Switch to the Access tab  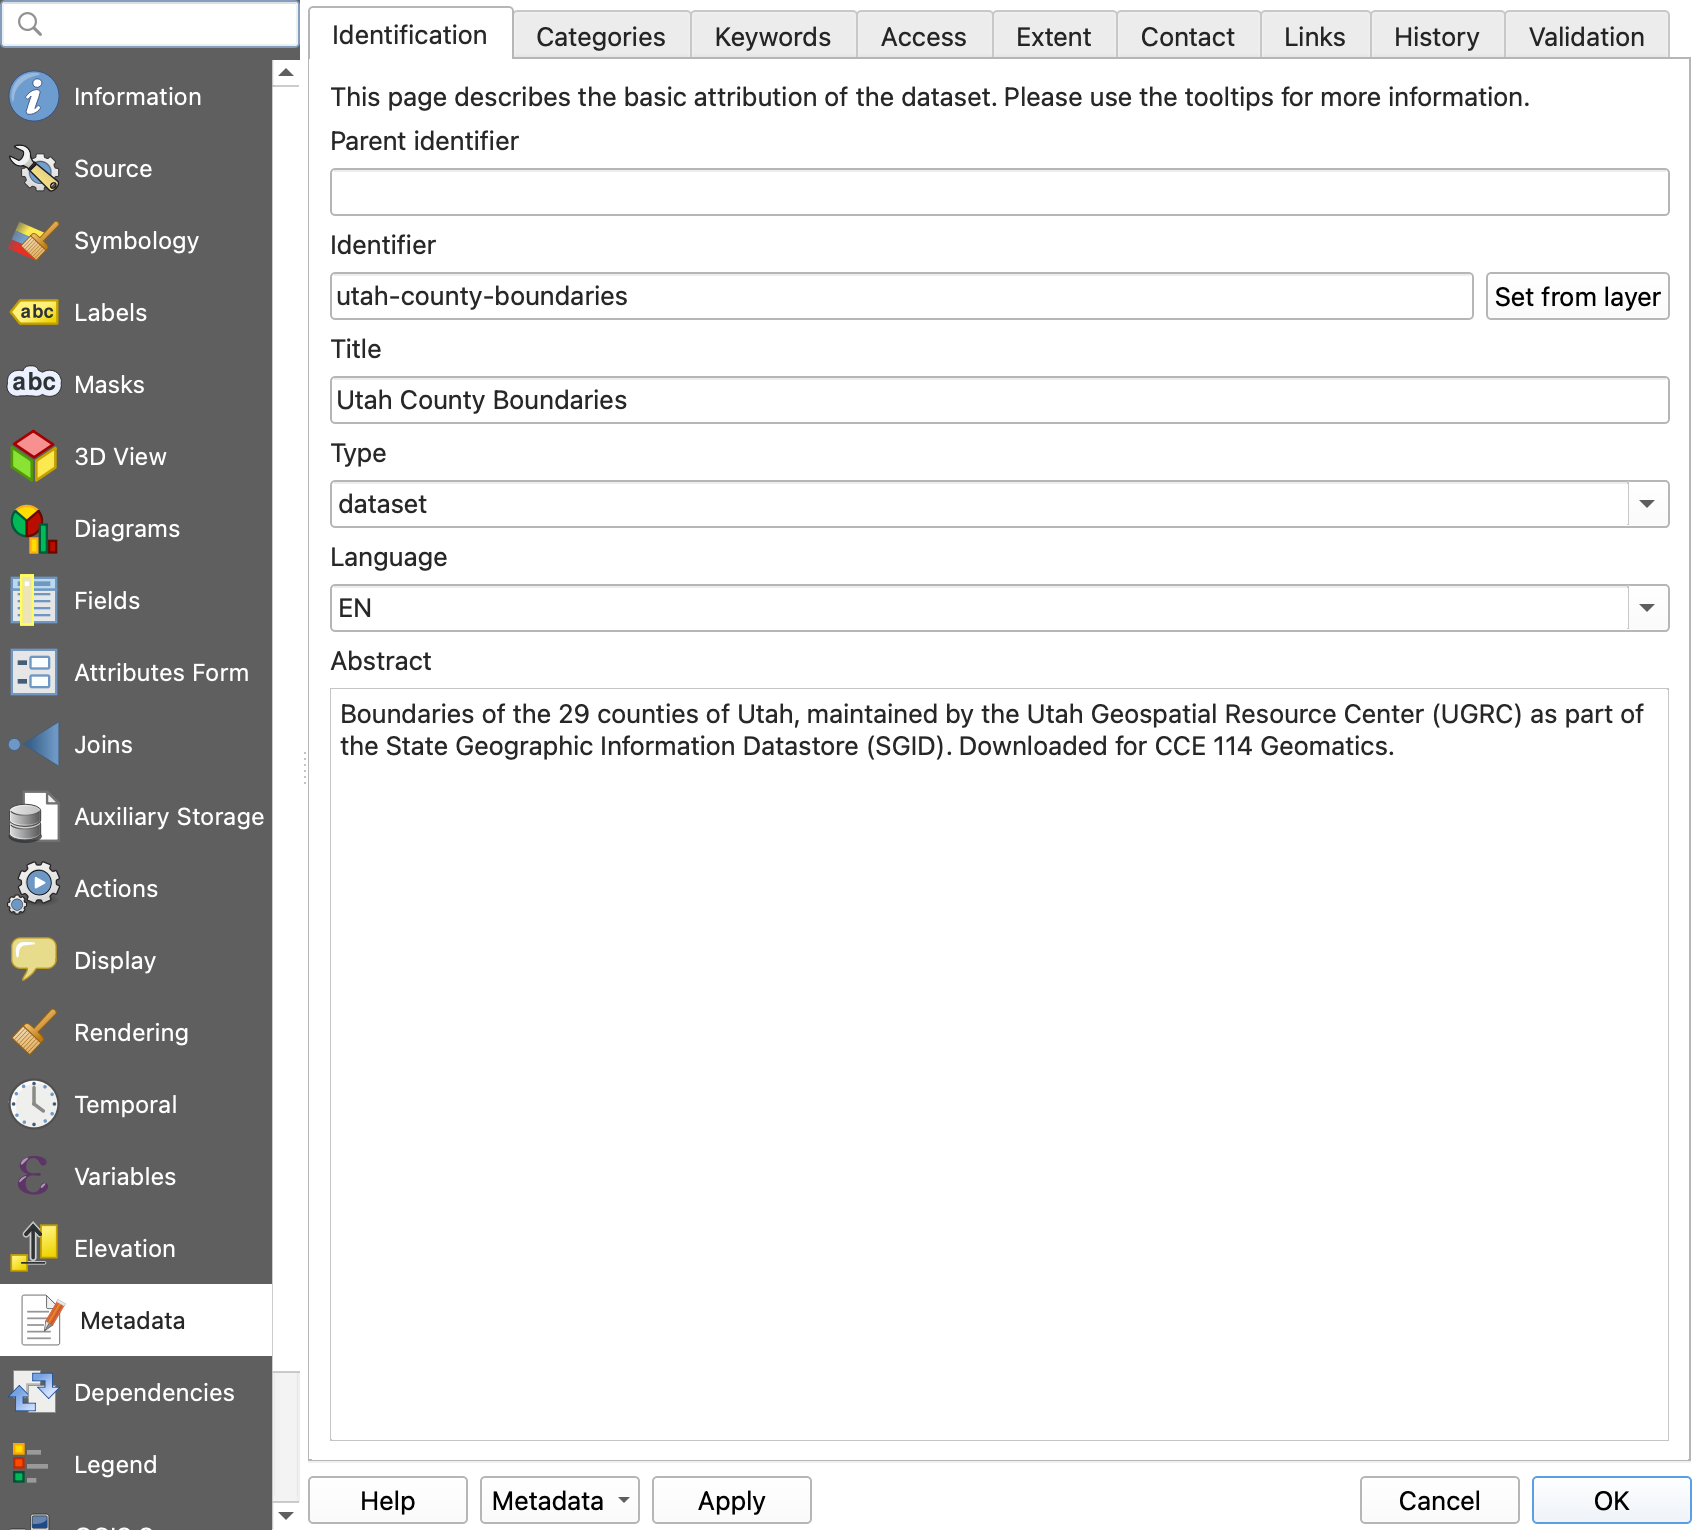click(924, 37)
